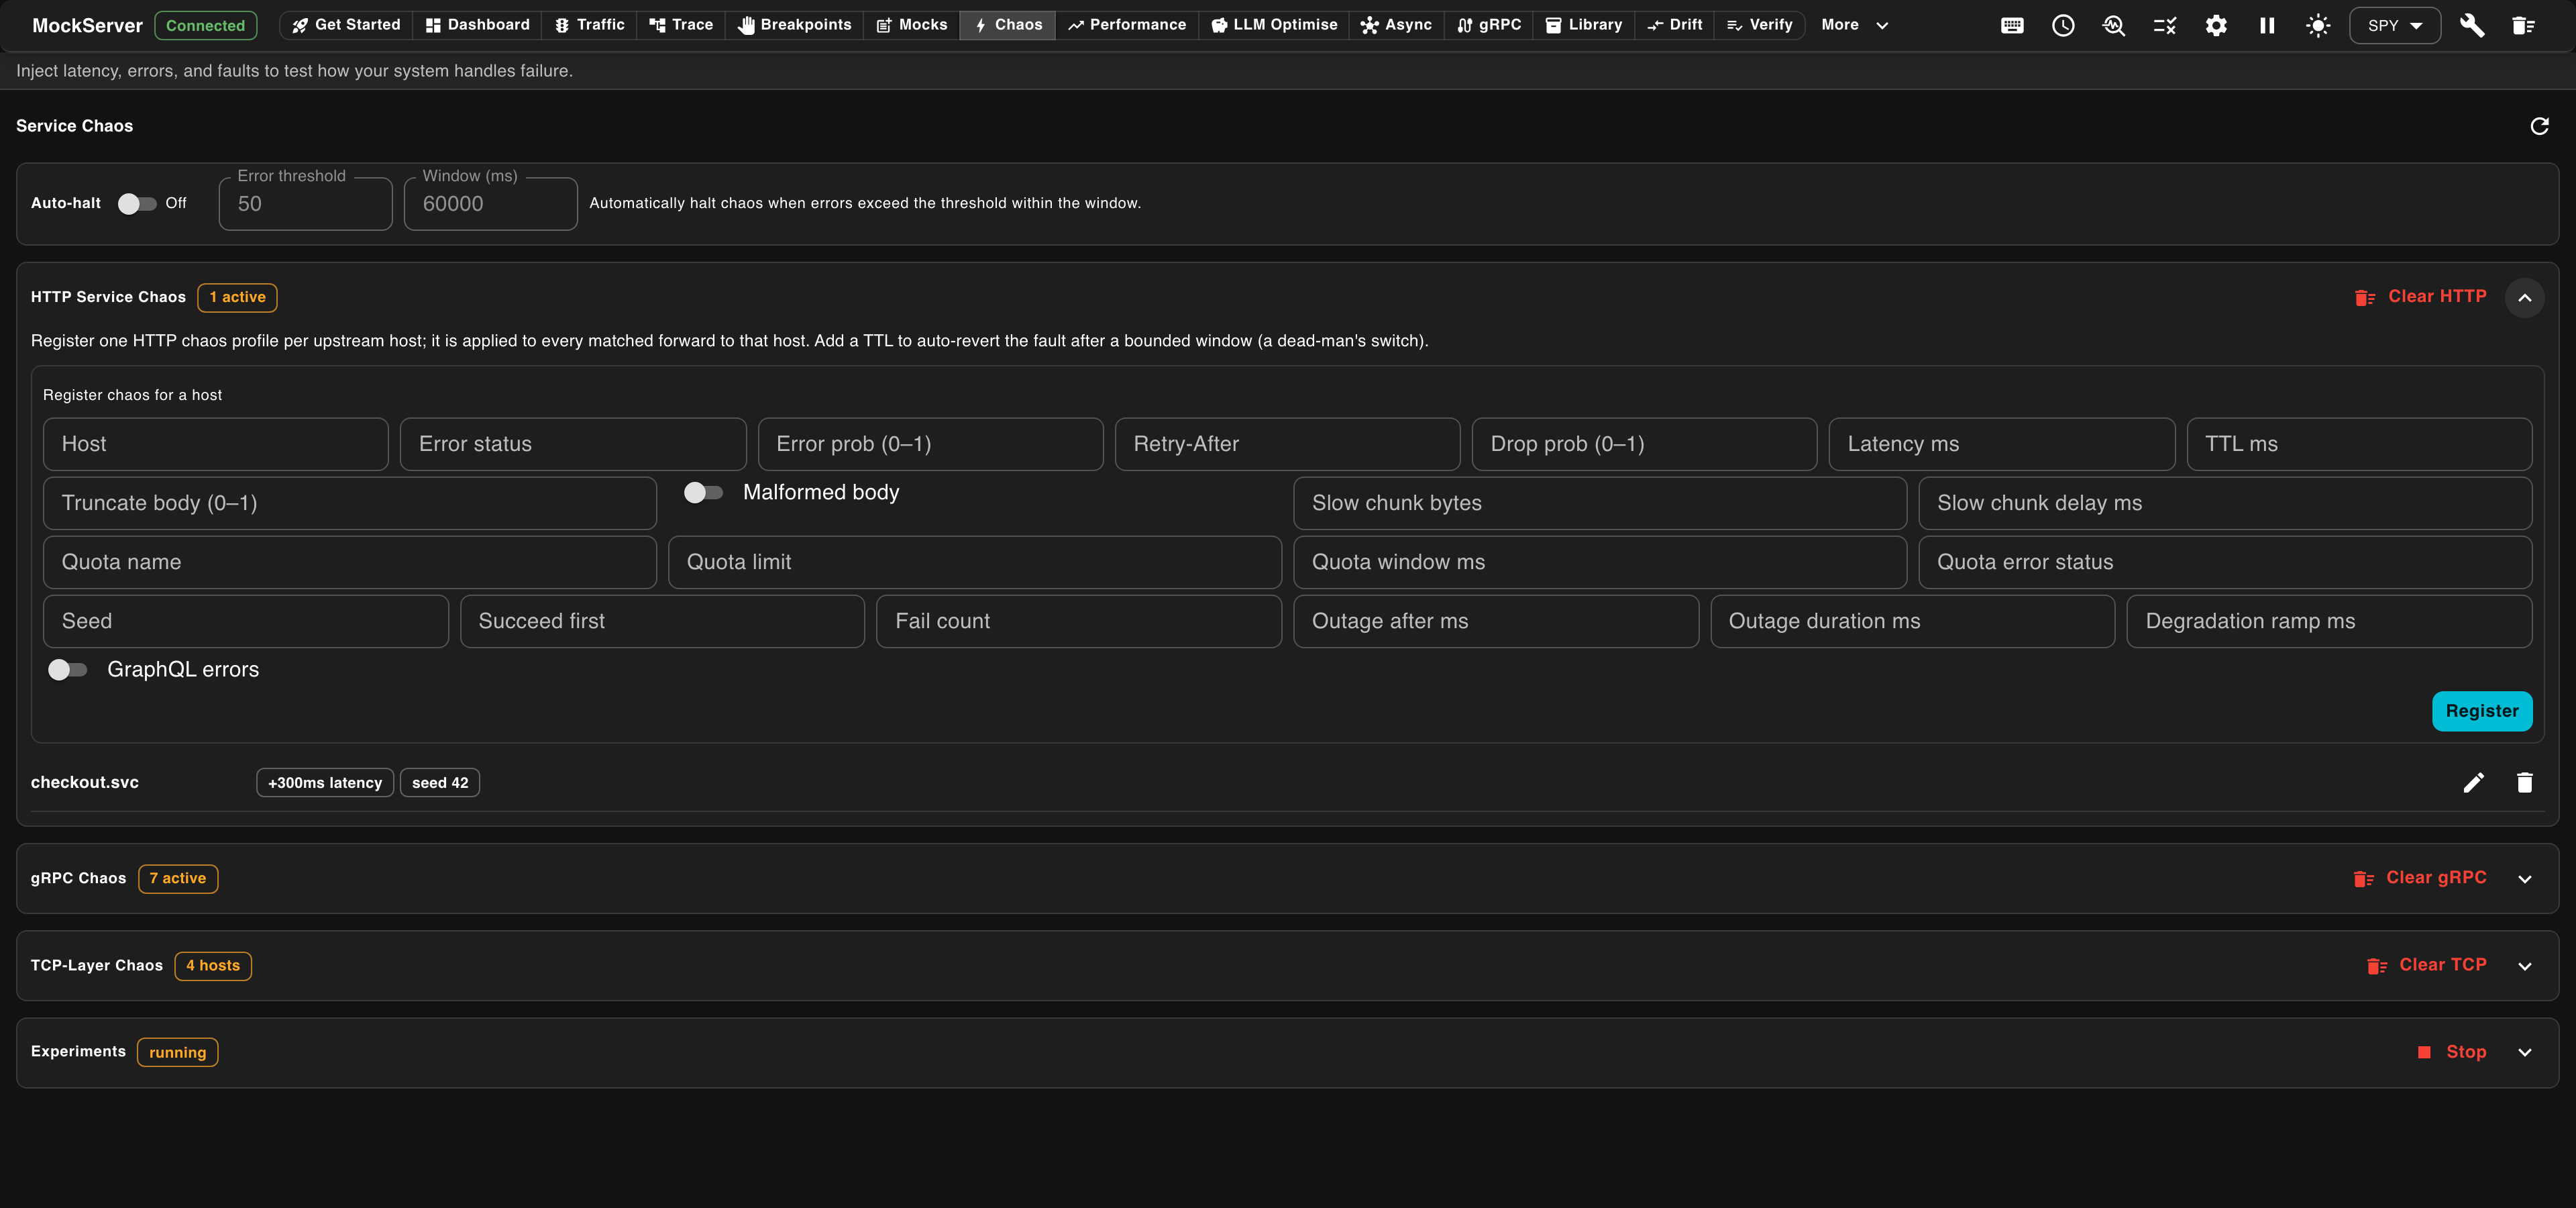Edit the checkout.svc chaos profile
This screenshot has height=1208, width=2576.
[x=2474, y=783]
